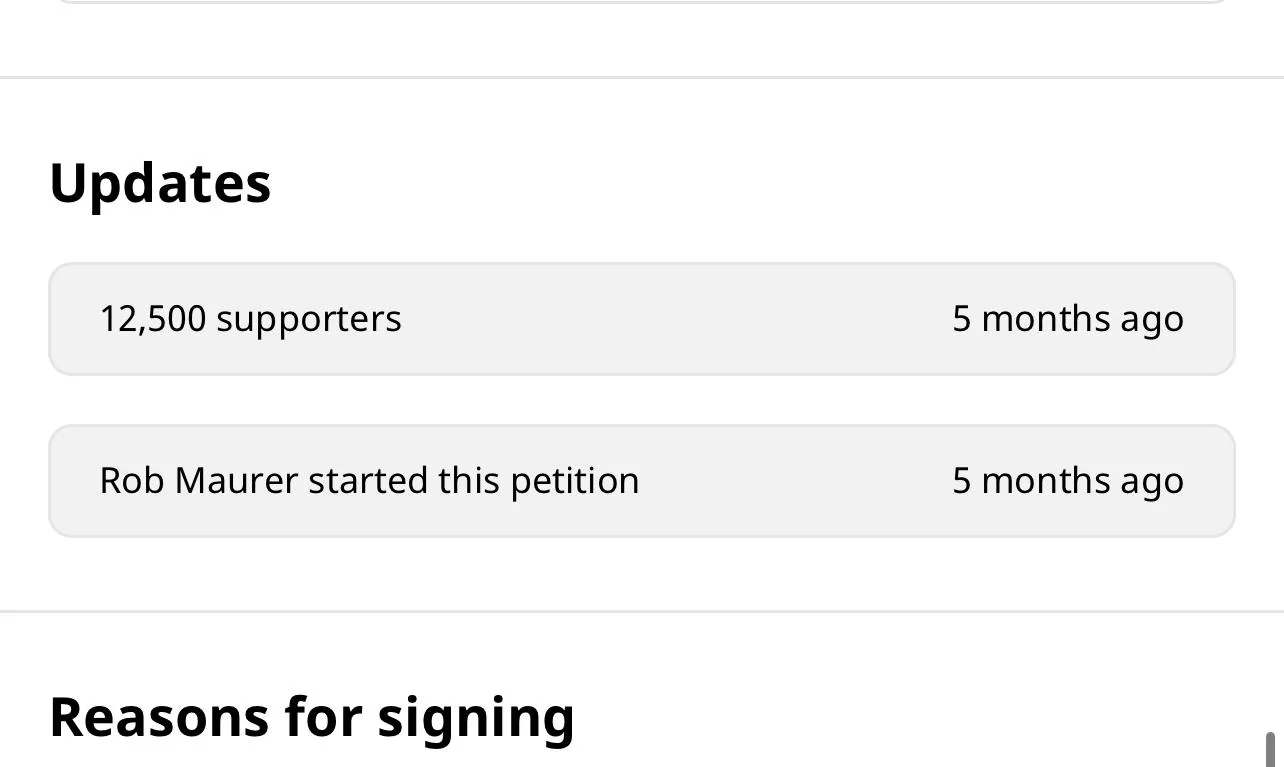
Task: Click the supporters update's "5 months ago" timestamp
Action: [1067, 319]
